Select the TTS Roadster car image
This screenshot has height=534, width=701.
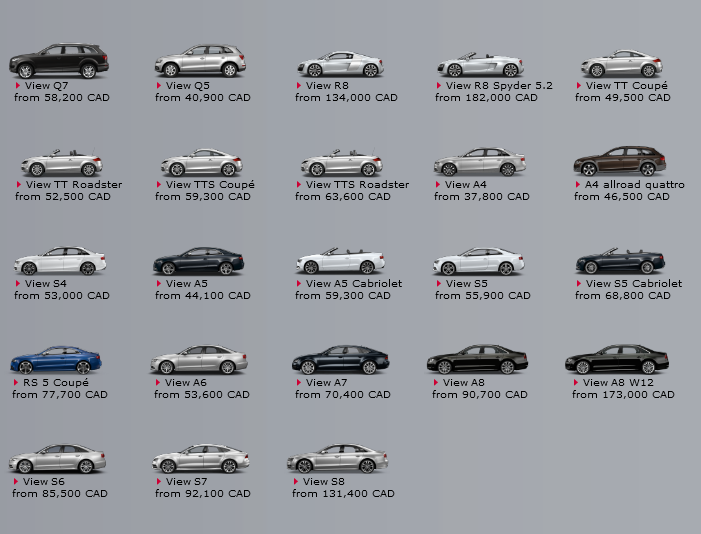click(342, 163)
